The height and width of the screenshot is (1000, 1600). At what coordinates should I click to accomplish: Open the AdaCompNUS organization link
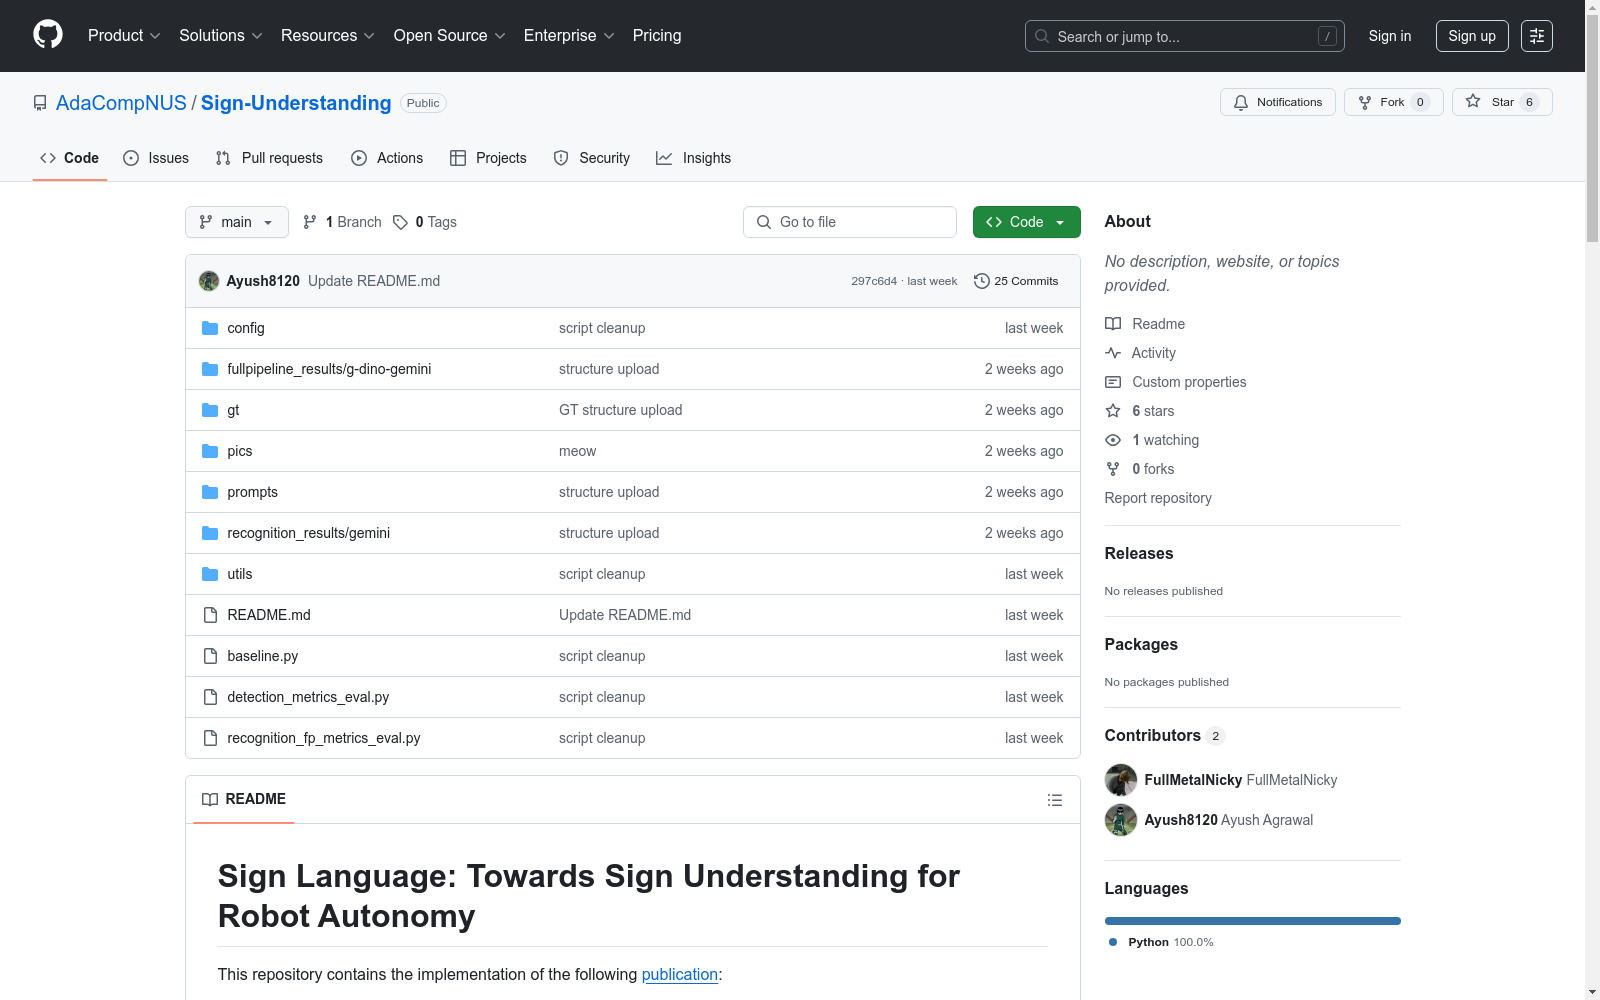tap(121, 103)
